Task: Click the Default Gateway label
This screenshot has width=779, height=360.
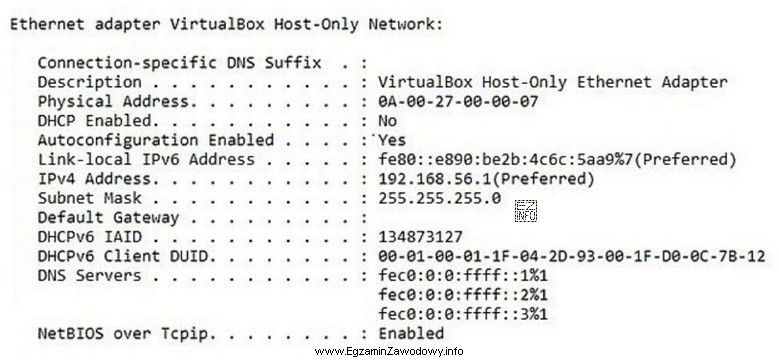Action: pos(108,217)
